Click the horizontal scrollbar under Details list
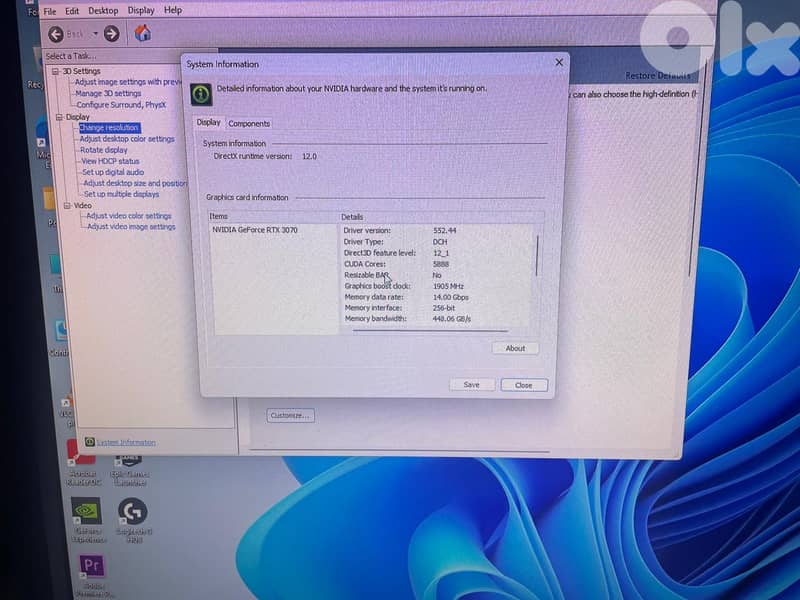This screenshot has height=600, width=800. [x=430, y=331]
